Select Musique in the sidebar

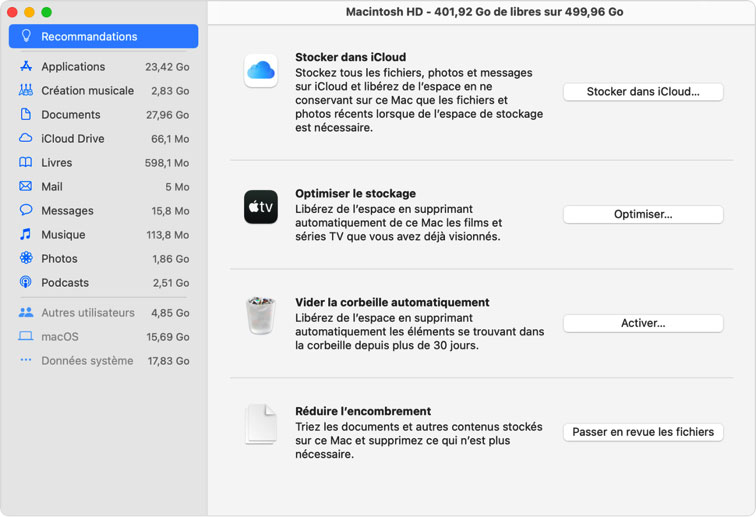103,234
